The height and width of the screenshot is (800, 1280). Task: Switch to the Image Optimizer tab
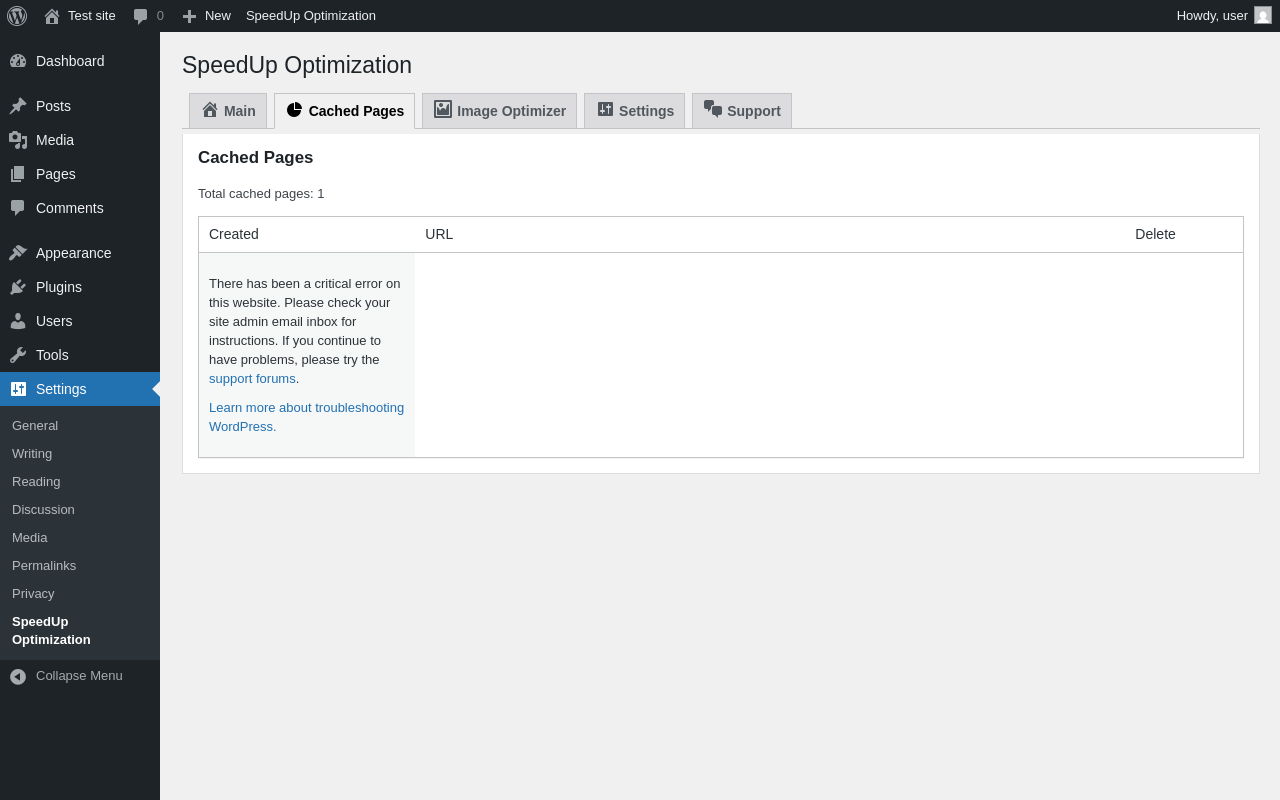(x=499, y=111)
